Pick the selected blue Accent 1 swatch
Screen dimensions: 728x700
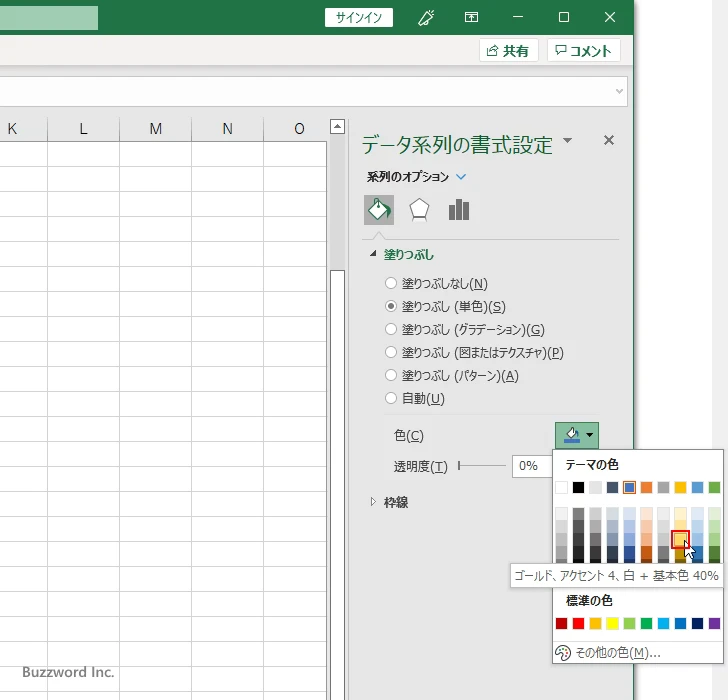tap(630, 487)
